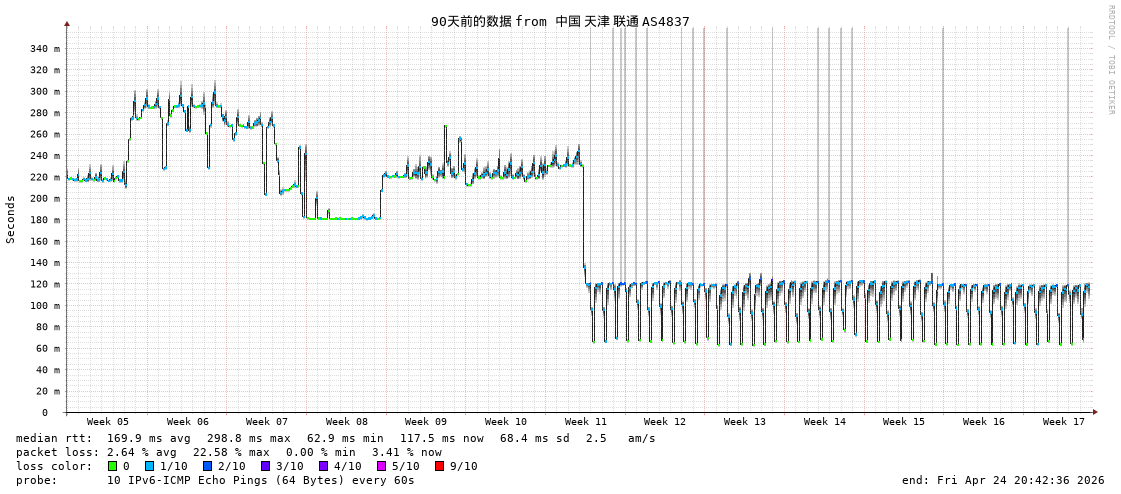1121x494 pixels.
Task: Click the violet 4/10 loss swatch
Action: (x=323, y=466)
